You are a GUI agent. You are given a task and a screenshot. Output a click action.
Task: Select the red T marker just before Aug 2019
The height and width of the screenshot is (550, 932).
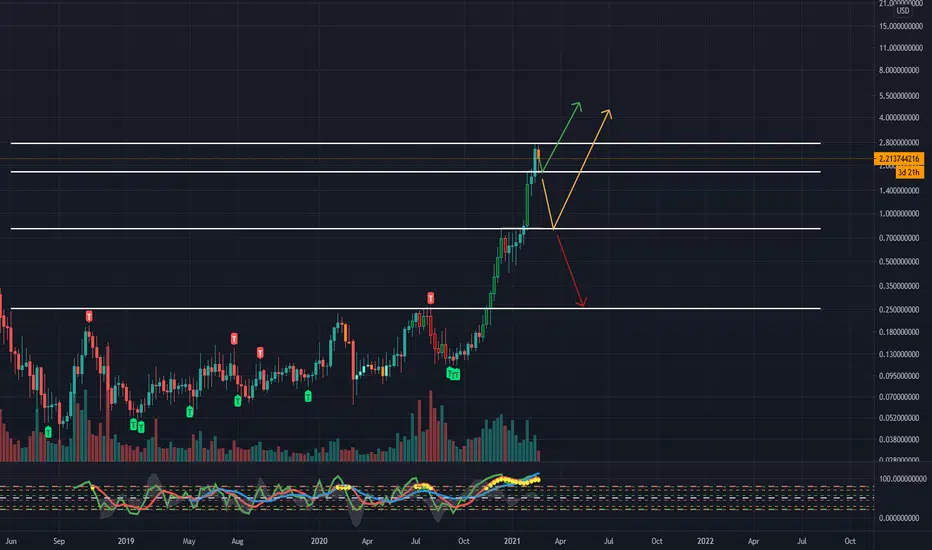[234, 339]
